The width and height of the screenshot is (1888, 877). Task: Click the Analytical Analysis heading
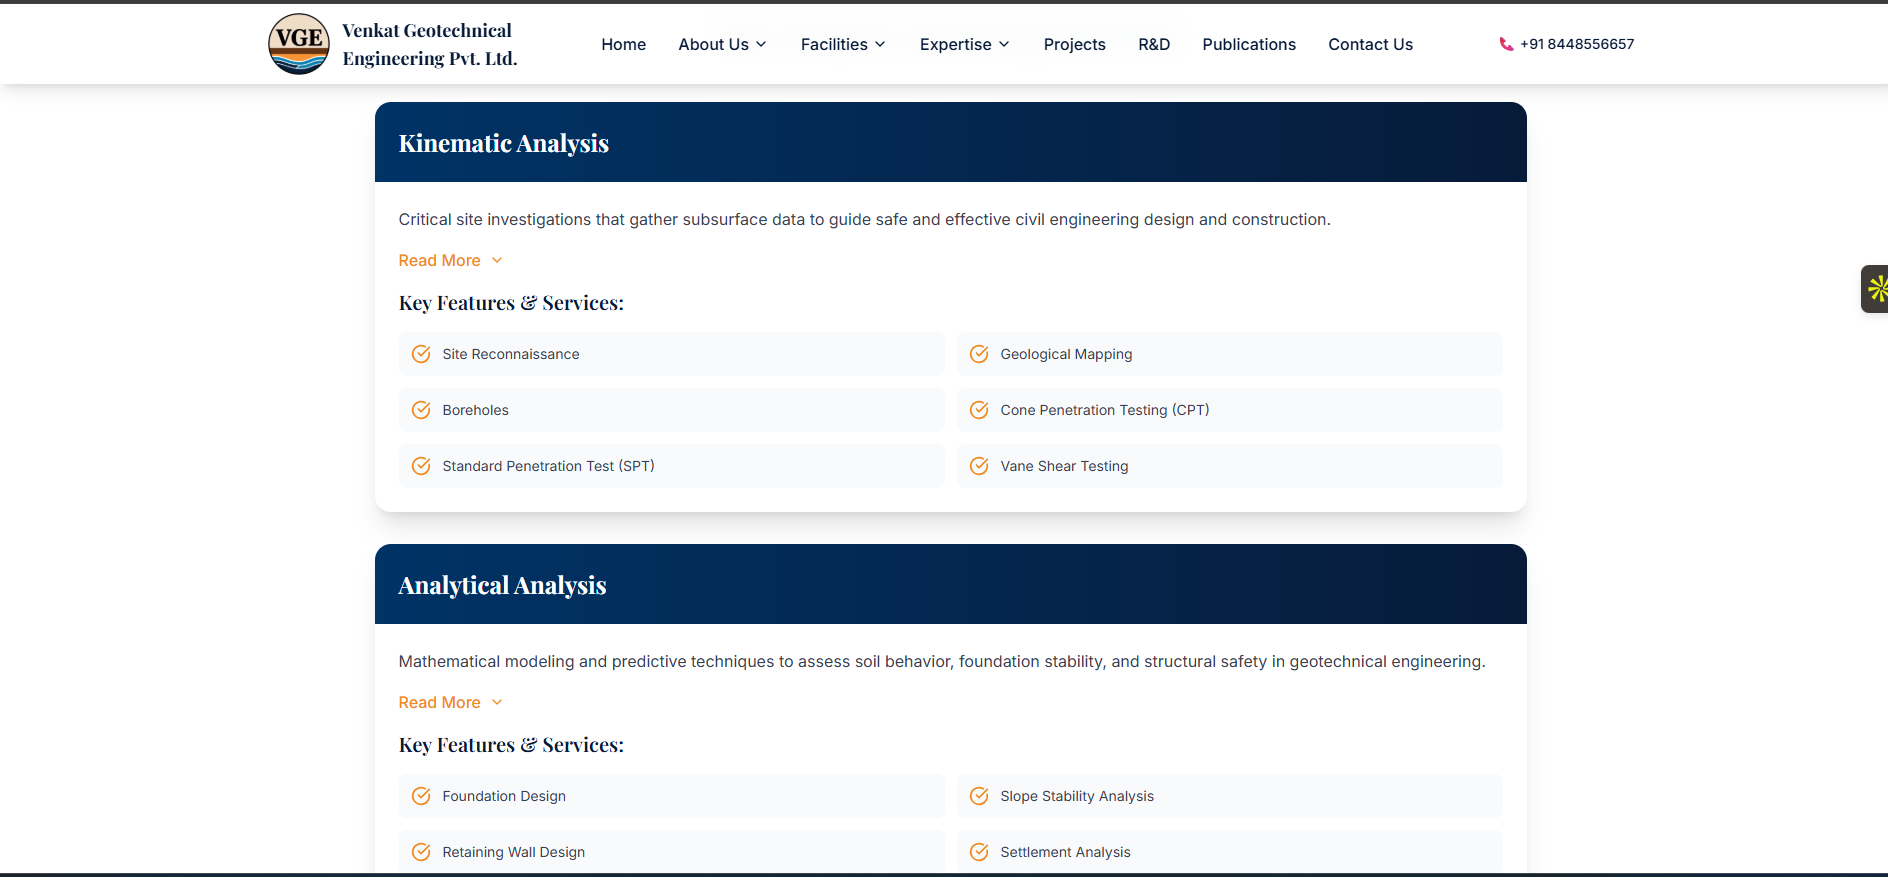[x=503, y=585]
